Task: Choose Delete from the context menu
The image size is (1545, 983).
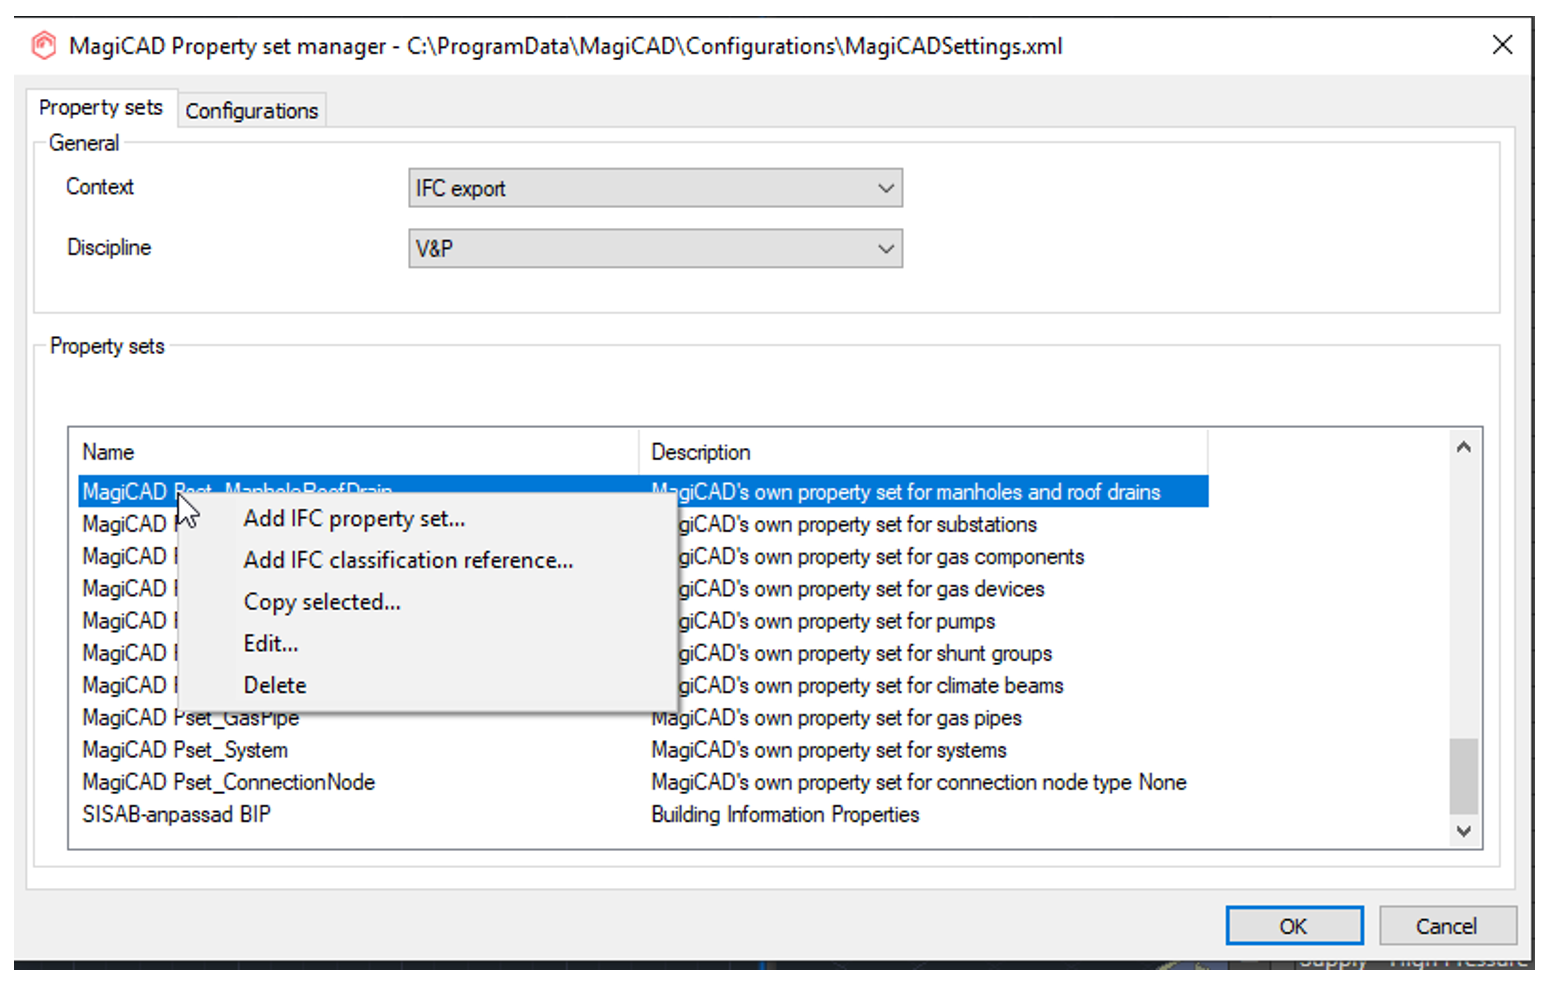Action: (275, 685)
